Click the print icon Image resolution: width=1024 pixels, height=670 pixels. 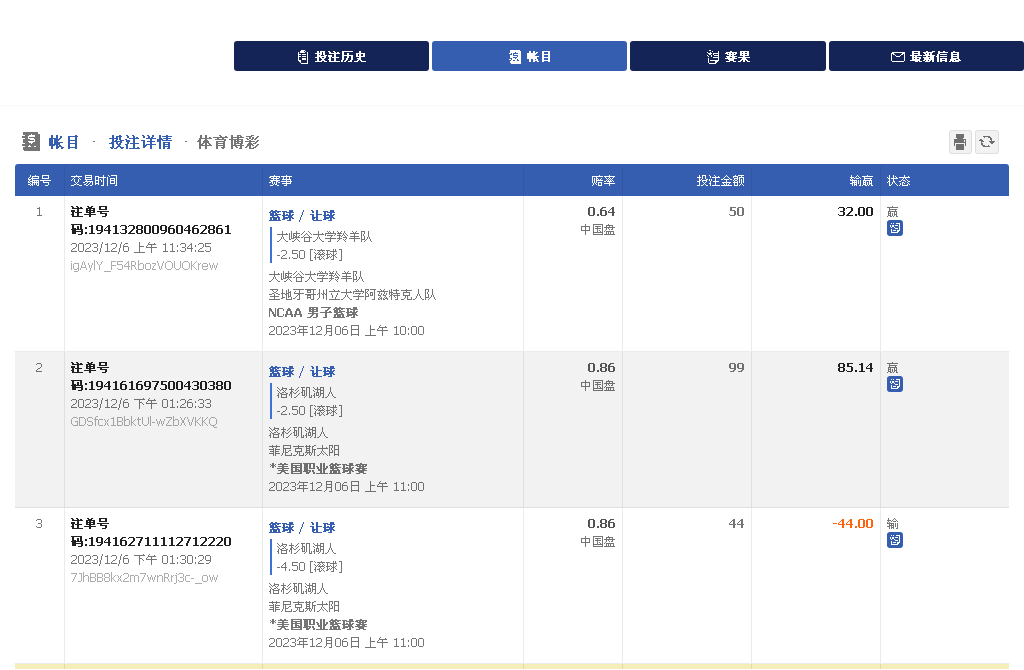(960, 142)
